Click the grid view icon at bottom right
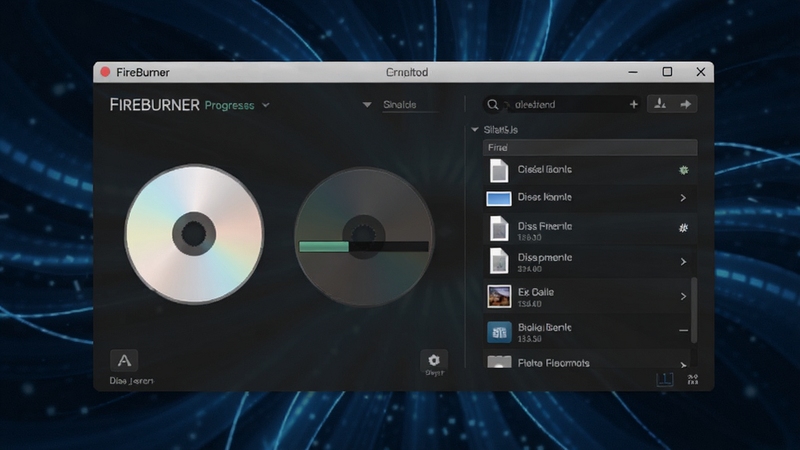This screenshot has height=450, width=800. click(692, 379)
